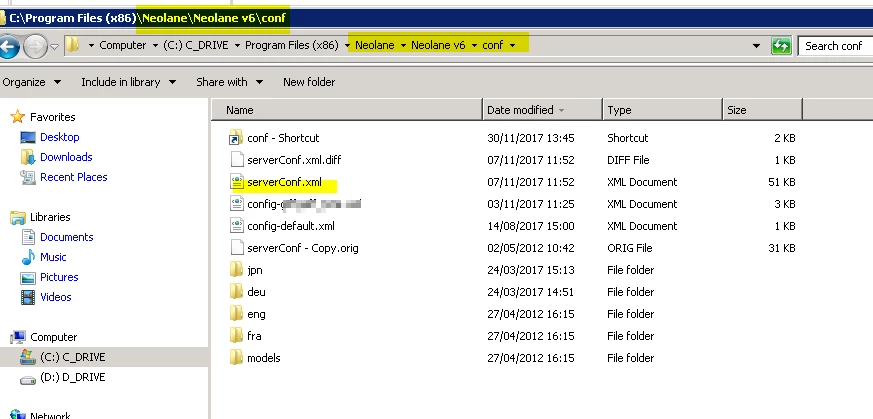
Task: Click into the Search conf field
Action: (835, 46)
